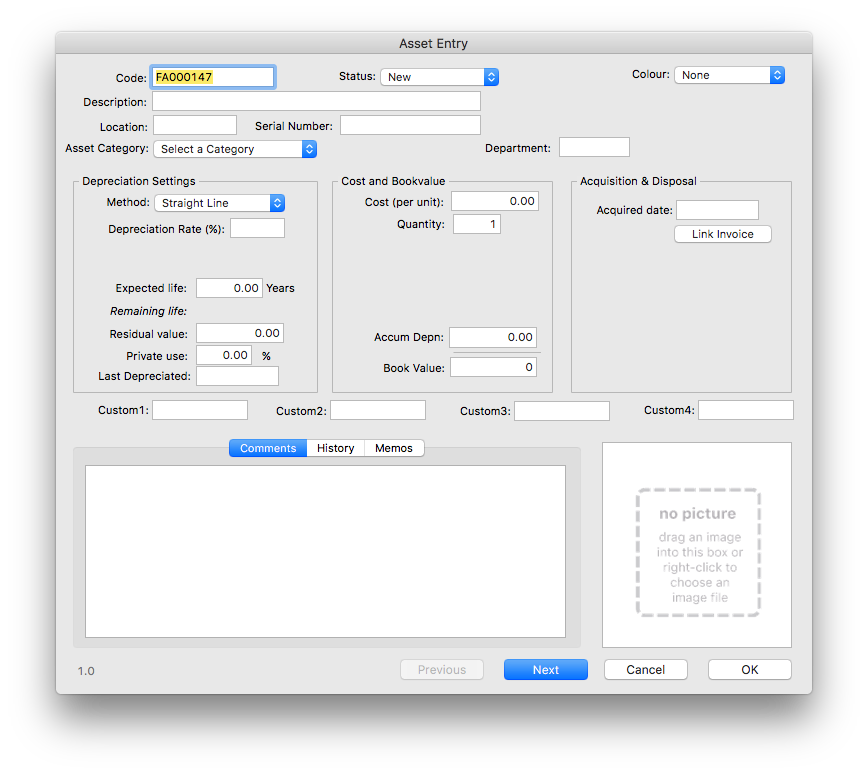Click the Residual value field
This screenshot has width=868, height=774.
(x=240, y=333)
